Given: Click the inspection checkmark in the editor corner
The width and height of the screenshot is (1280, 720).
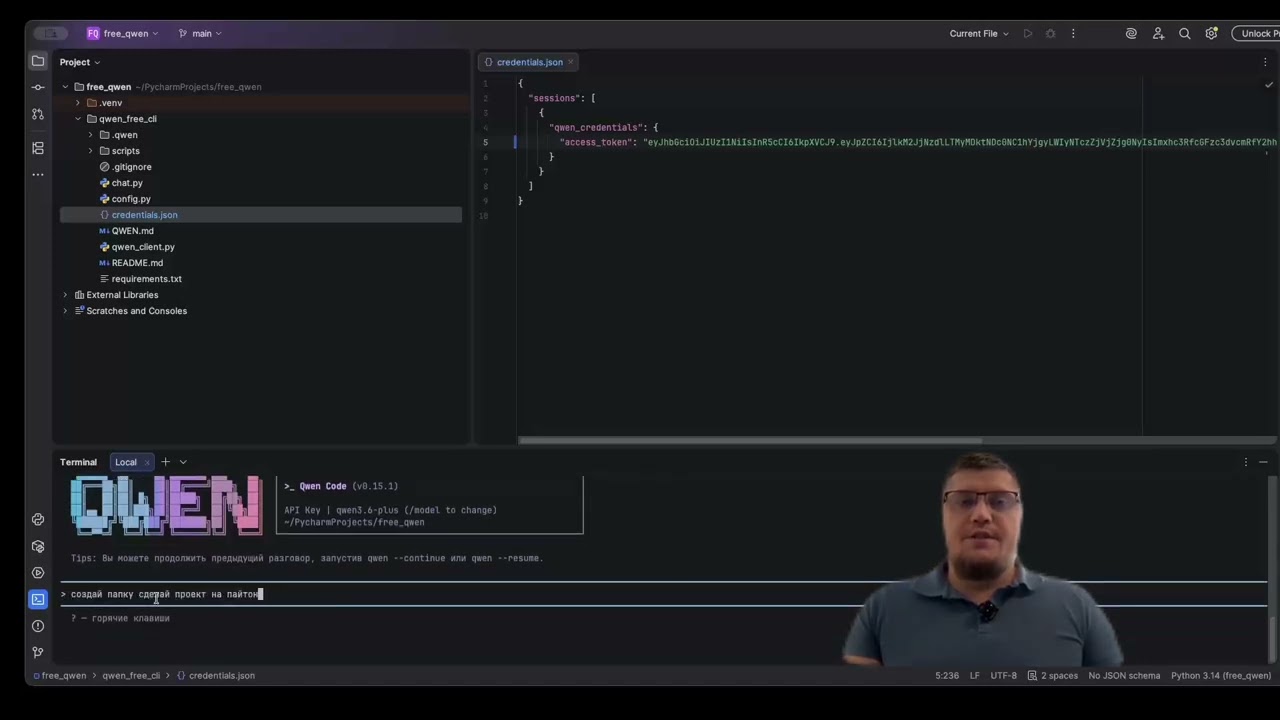Looking at the screenshot, I should pyautogui.click(x=1268, y=85).
